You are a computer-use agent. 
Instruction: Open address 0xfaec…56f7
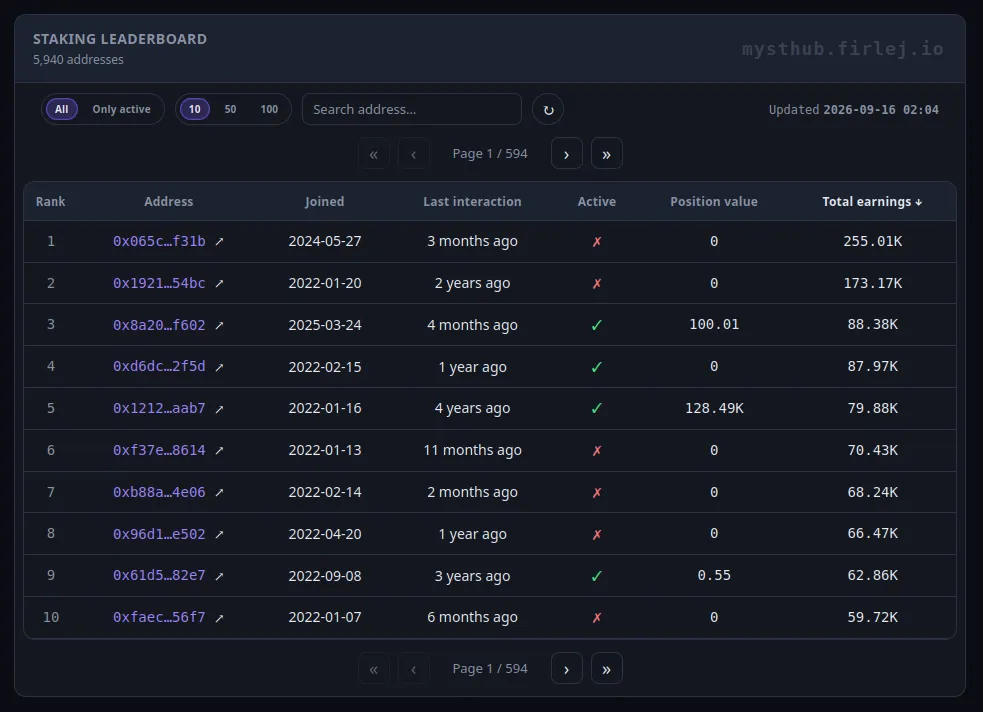[159, 617]
